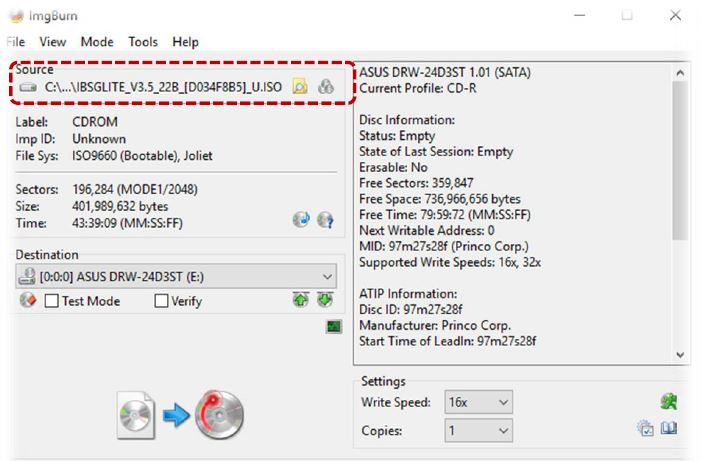Click 'ISO9660 (Bootable), Joliet' file system value

tap(142, 155)
